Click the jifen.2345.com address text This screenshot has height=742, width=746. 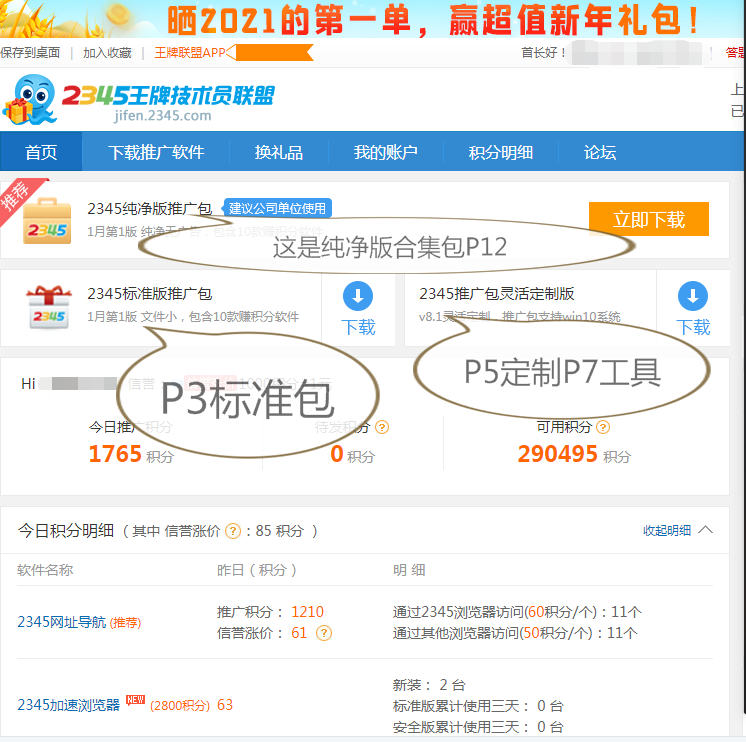click(162, 116)
